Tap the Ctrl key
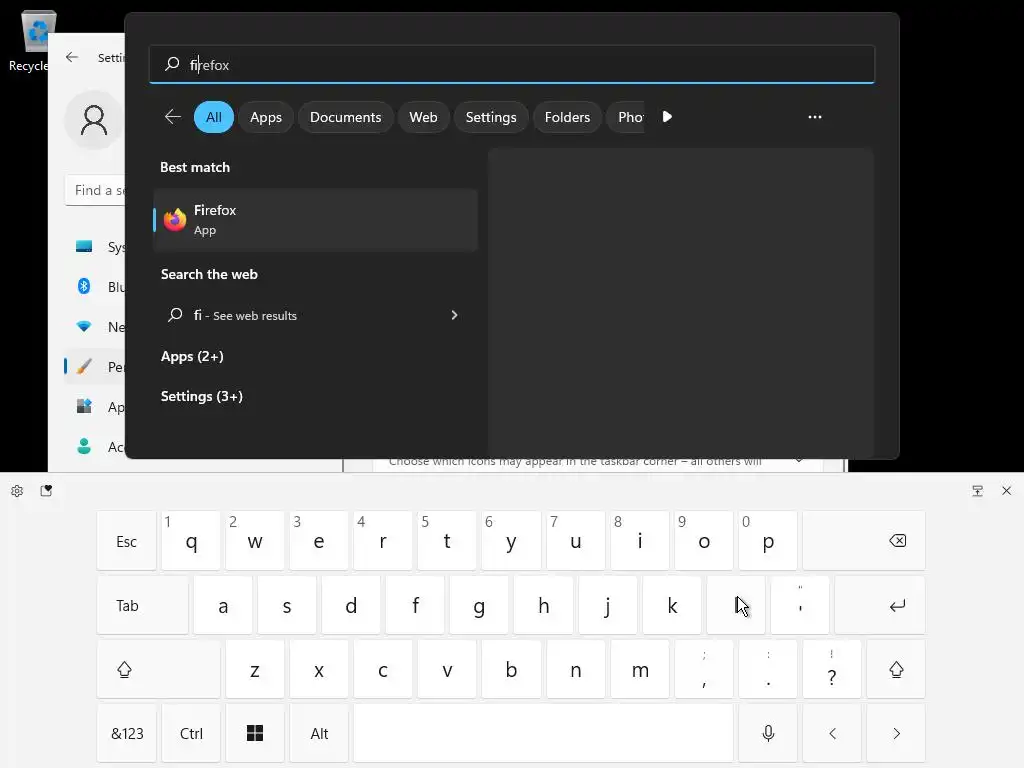The height and width of the screenshot is (768, 1024). click(x=191, y=733)
